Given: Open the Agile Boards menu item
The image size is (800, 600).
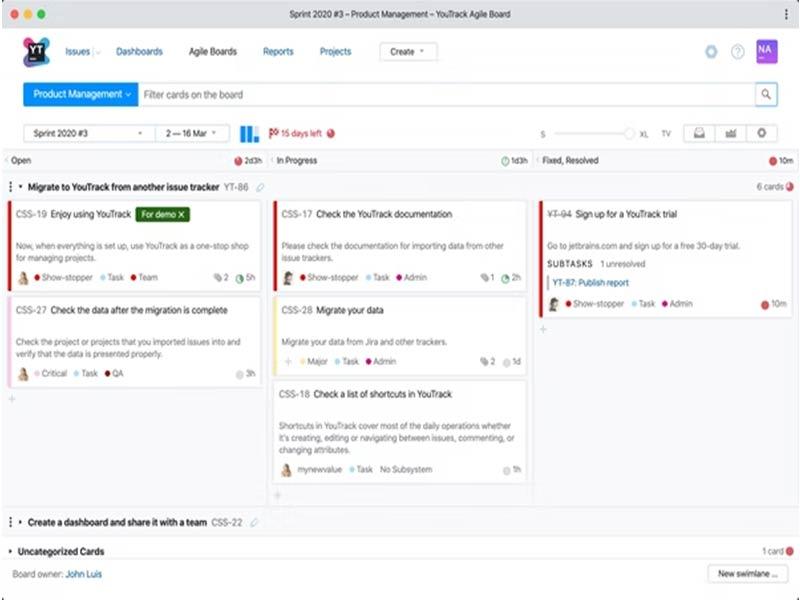Looking at the screenshot, I should tap(213, 52).
